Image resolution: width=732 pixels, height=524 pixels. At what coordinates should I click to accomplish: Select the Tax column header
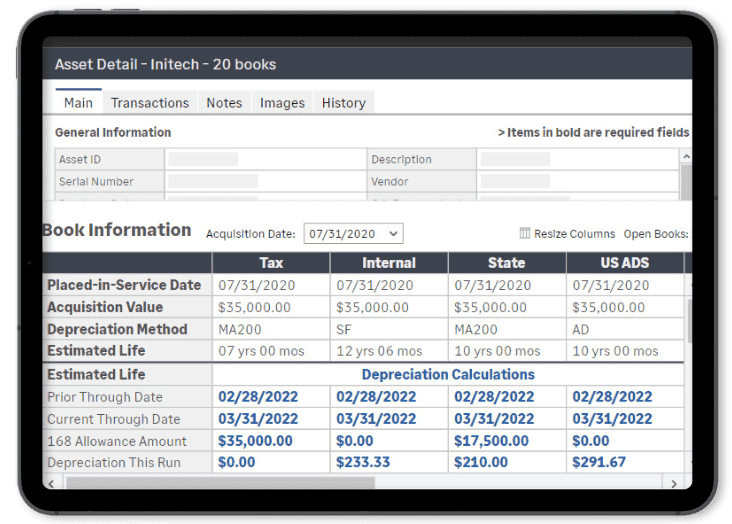(271, 262)
